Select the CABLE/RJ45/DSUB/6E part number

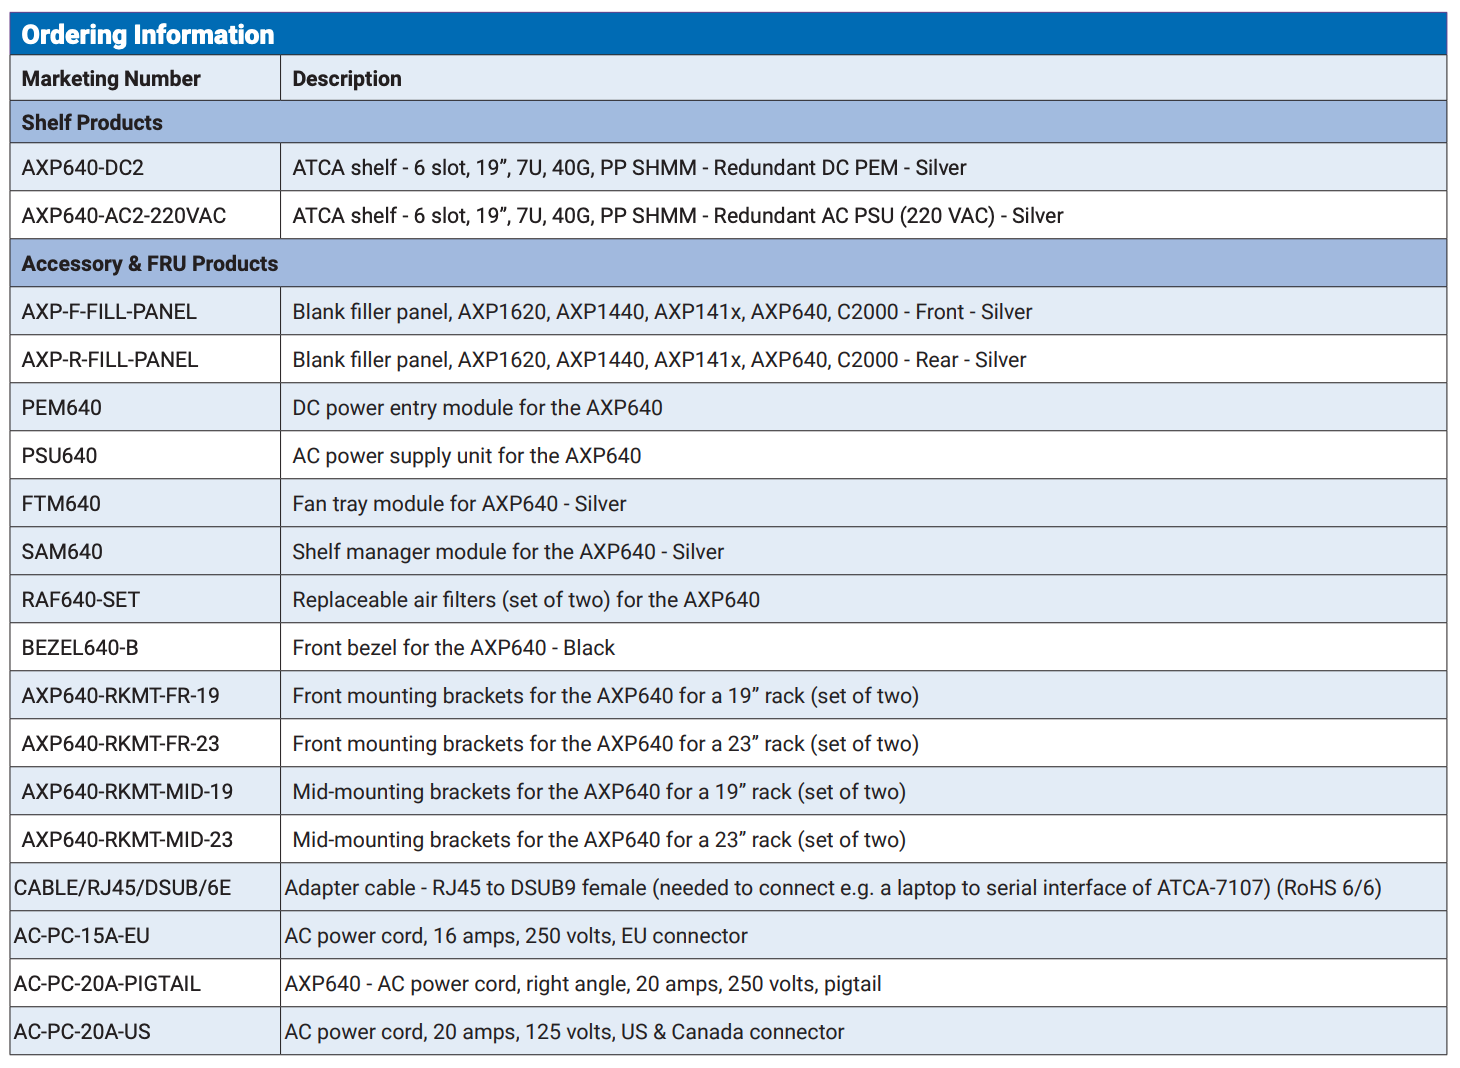click(122, 888)
